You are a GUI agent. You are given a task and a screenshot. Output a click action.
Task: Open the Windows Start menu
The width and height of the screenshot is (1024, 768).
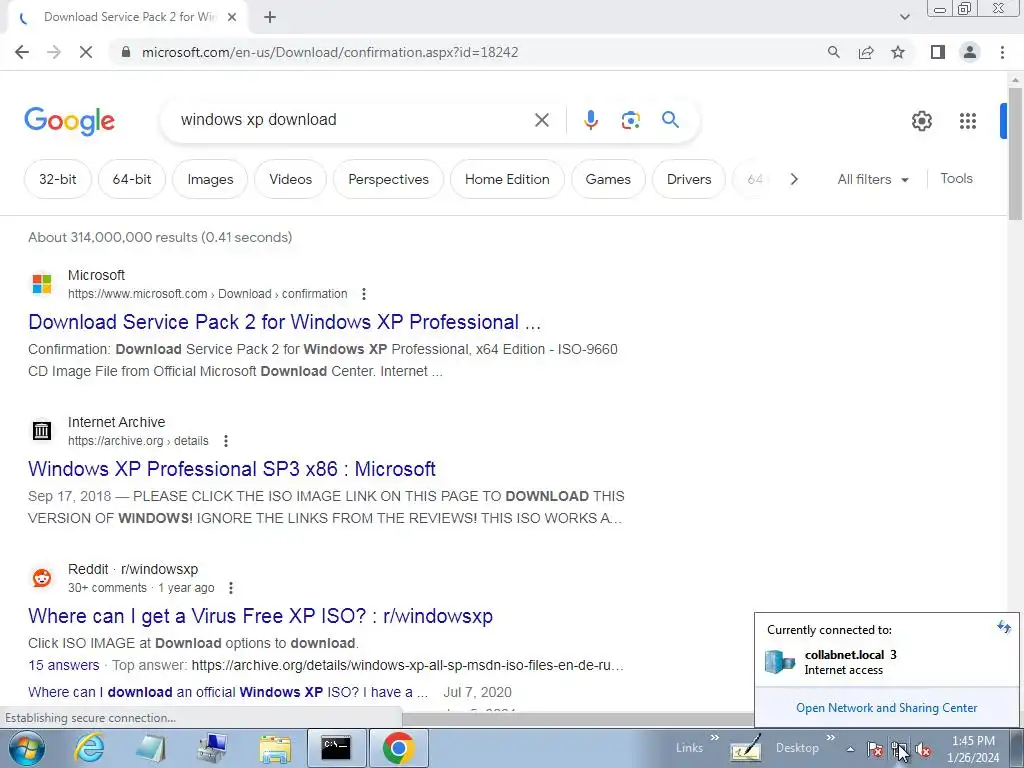pyautogui.click(x=26, y=748)
